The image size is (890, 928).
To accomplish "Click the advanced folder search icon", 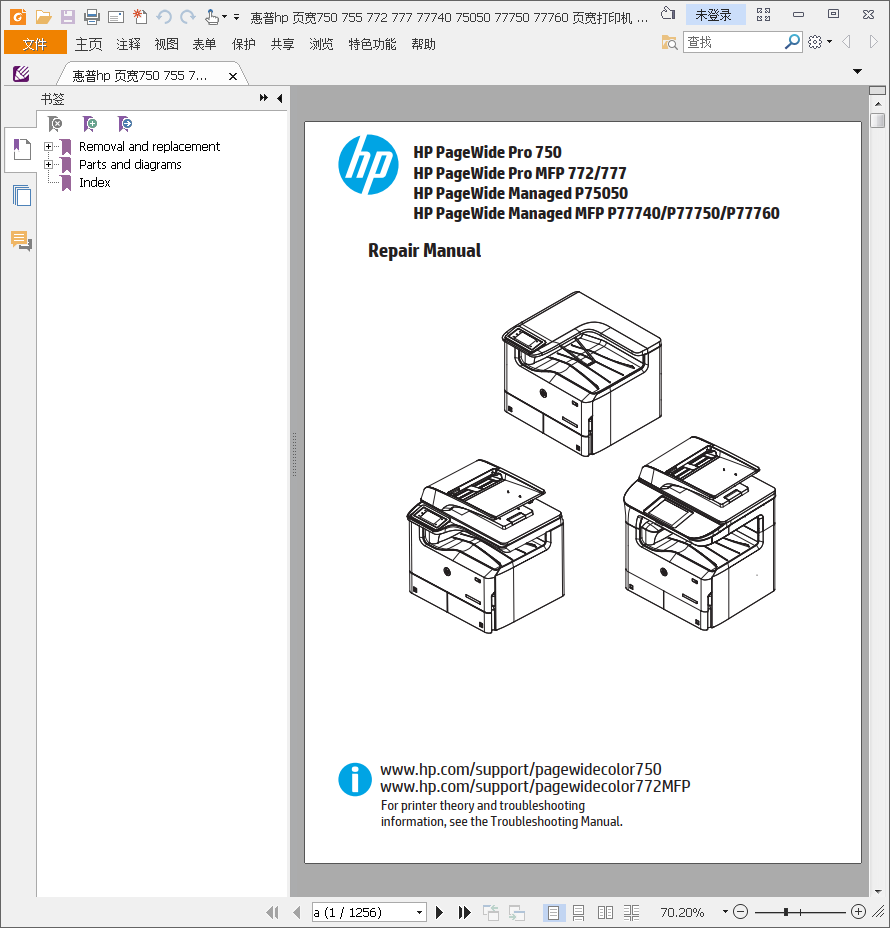I will point(669,43).
